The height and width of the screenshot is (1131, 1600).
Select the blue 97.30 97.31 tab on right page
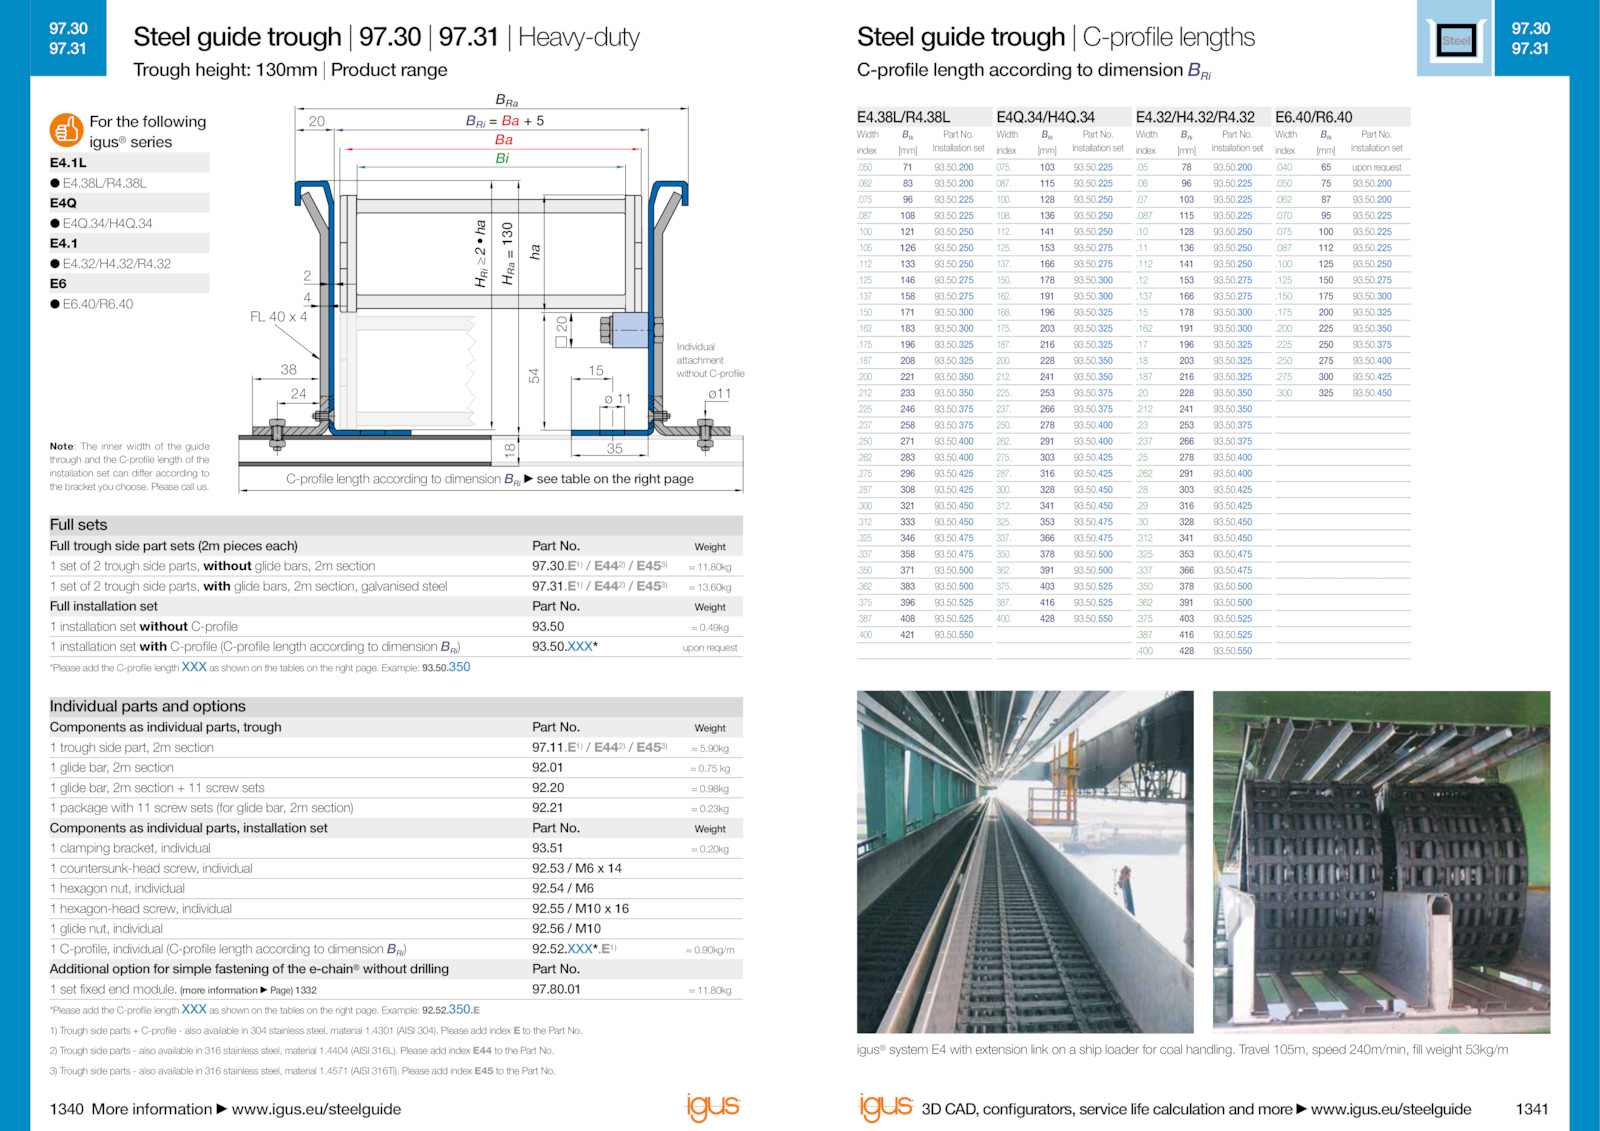pyautogui.click(x=1531, y=38)
